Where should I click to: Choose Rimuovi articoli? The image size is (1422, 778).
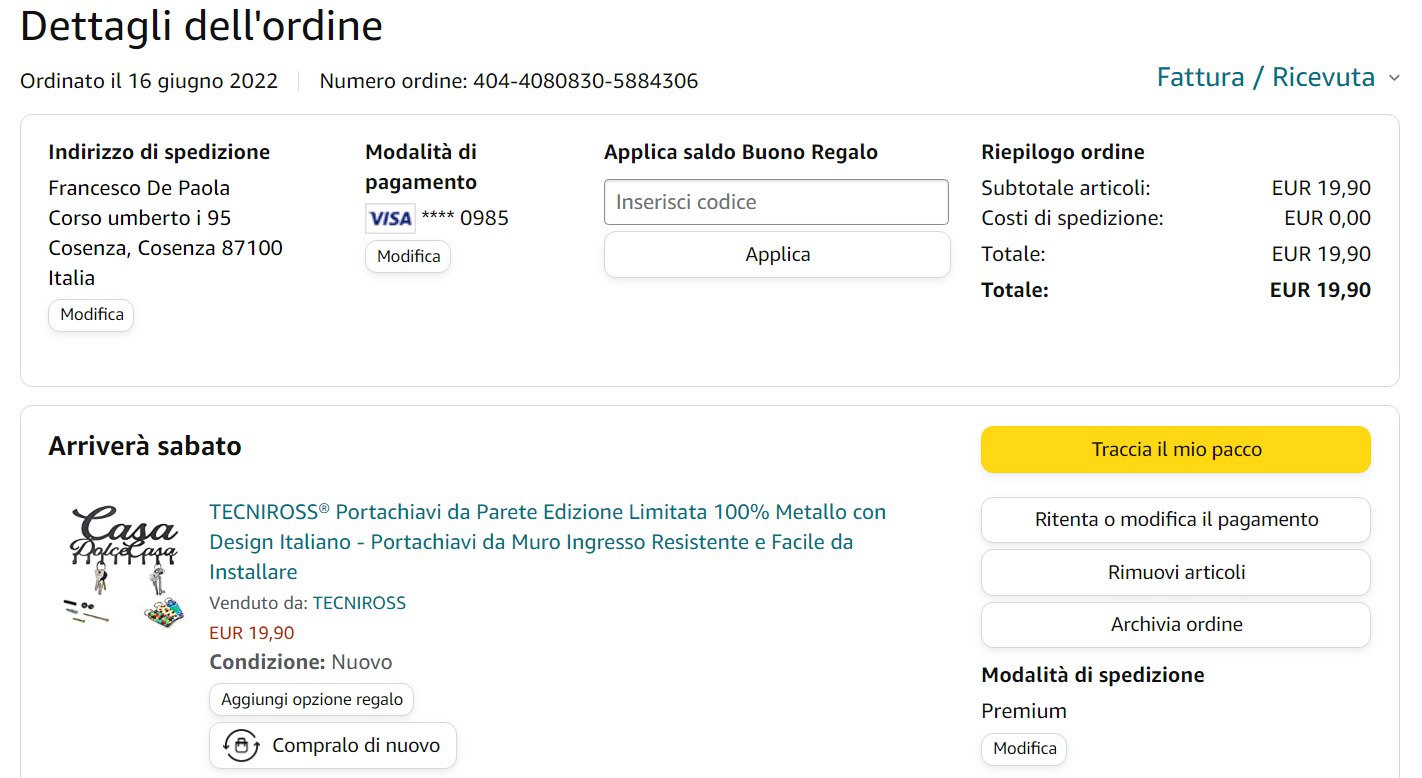[x=1176, y=572]
